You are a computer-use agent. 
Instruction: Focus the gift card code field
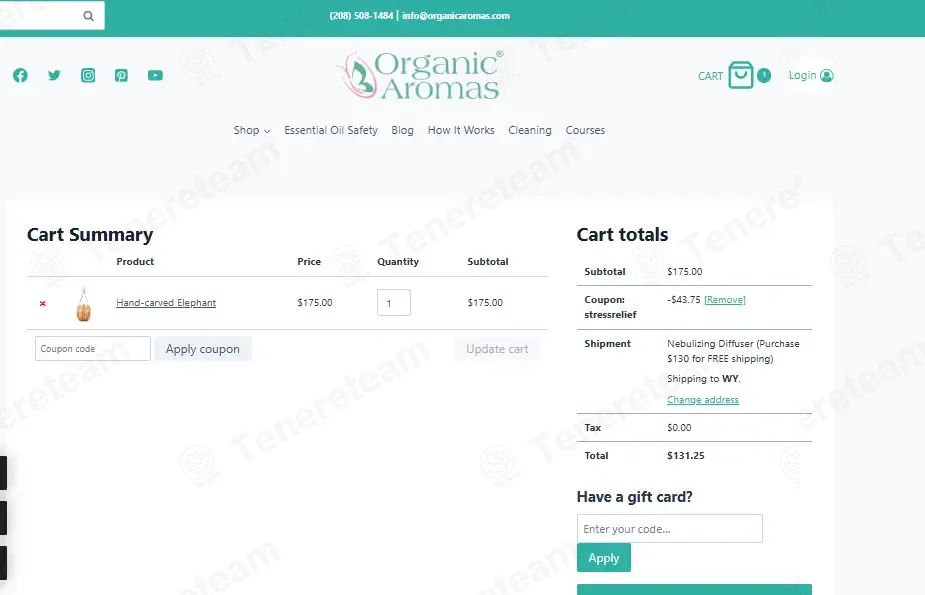click(670, 528)
